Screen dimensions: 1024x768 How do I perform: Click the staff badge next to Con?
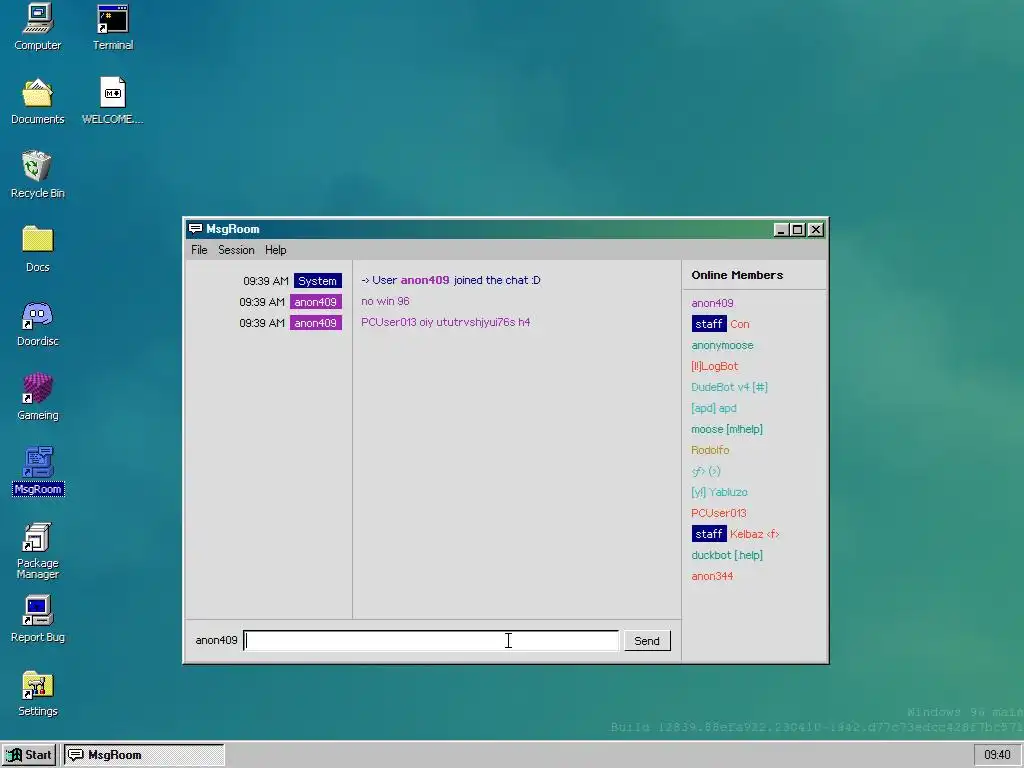(x=709, y=324)
